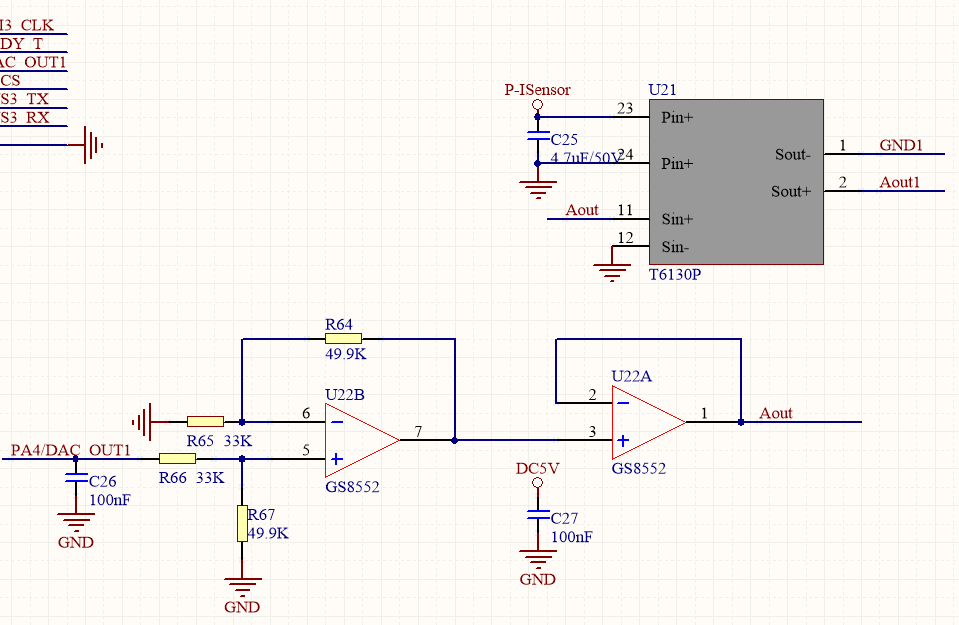Click the R64 designator text
The width and height of the screenshot is (959, 625).
[339, 325]
